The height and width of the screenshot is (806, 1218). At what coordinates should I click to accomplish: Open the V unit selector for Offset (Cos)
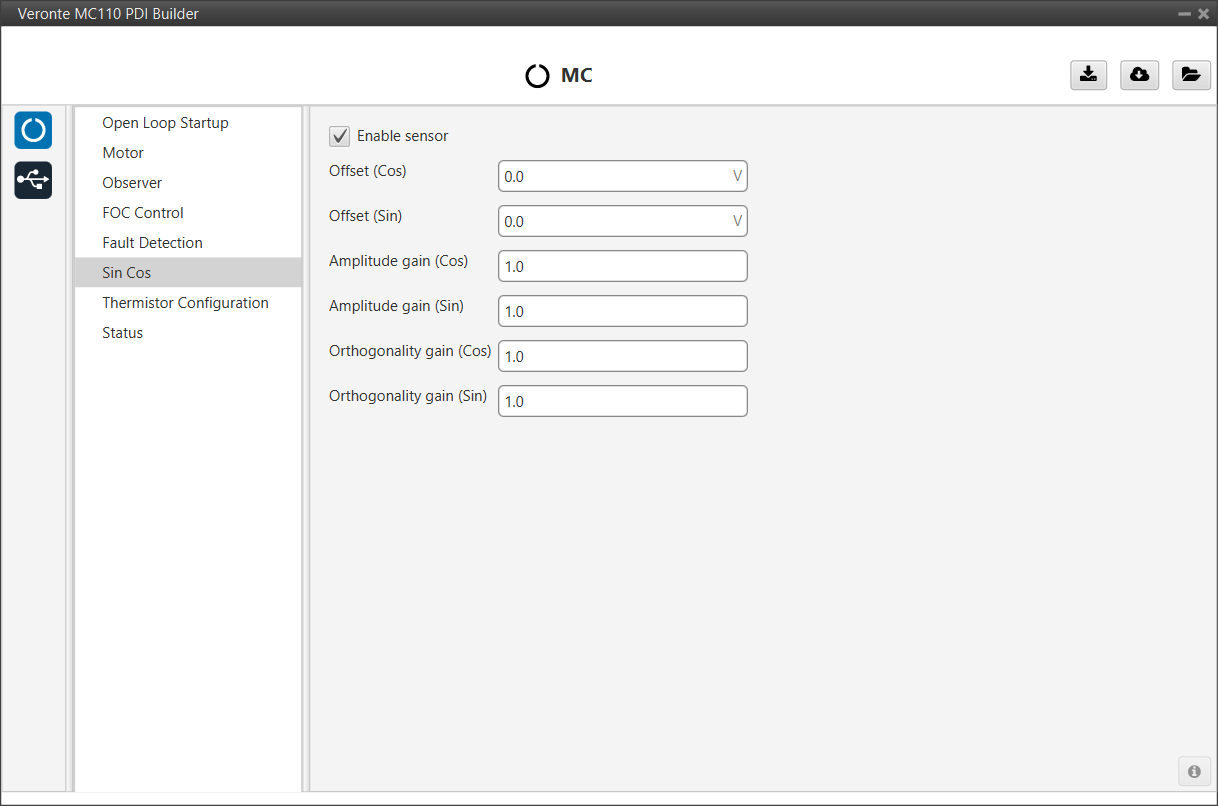tap(737, 176)
